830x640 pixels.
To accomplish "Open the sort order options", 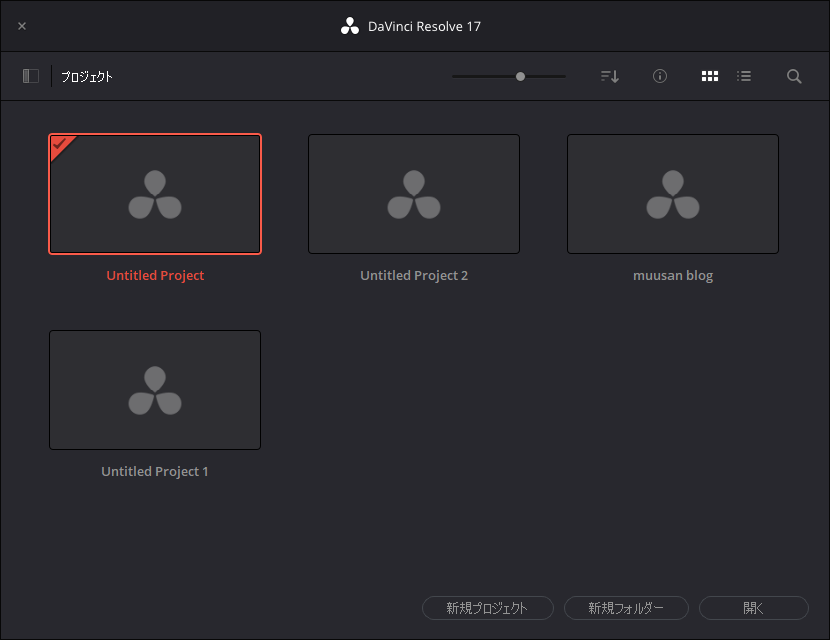I will point(610,76).
